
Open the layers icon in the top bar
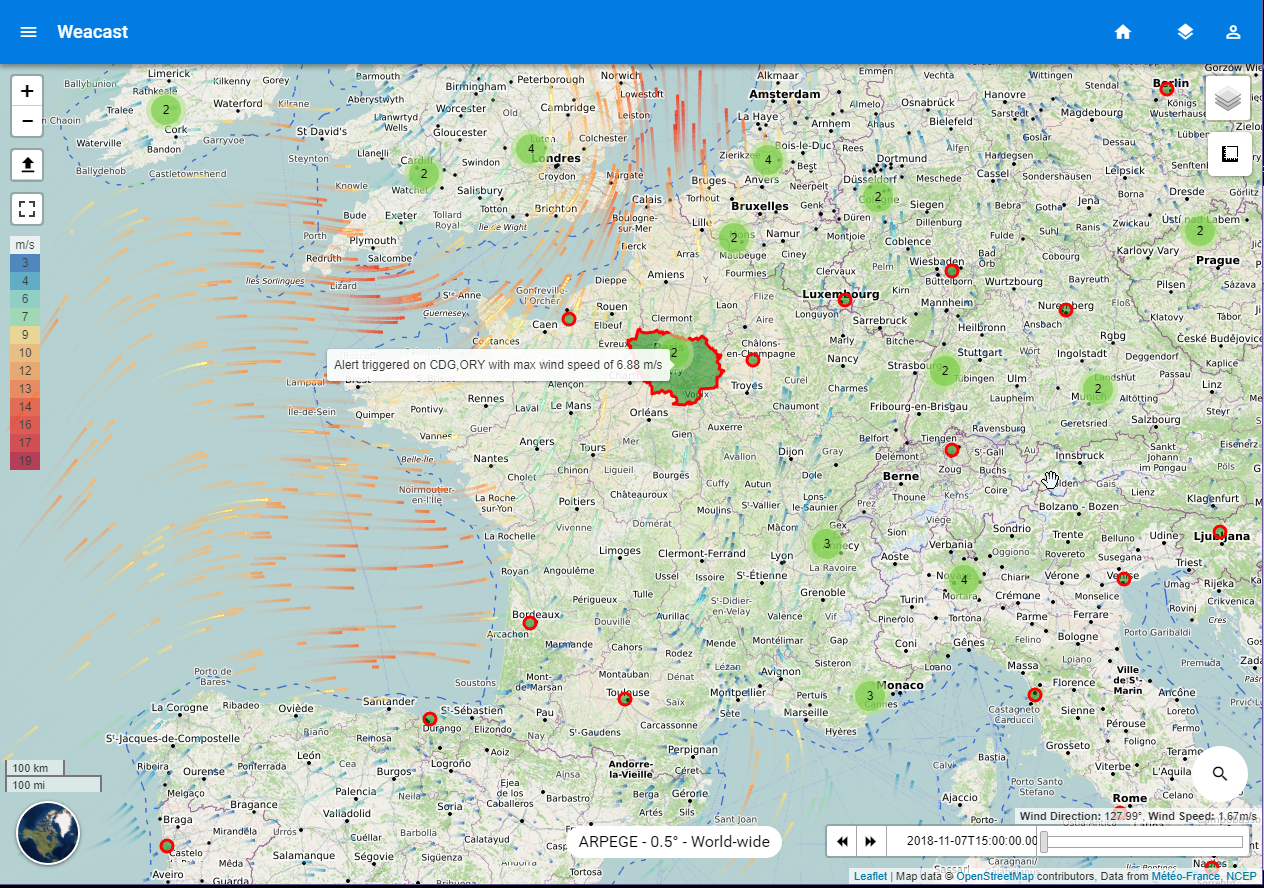tap(1185, 32)
